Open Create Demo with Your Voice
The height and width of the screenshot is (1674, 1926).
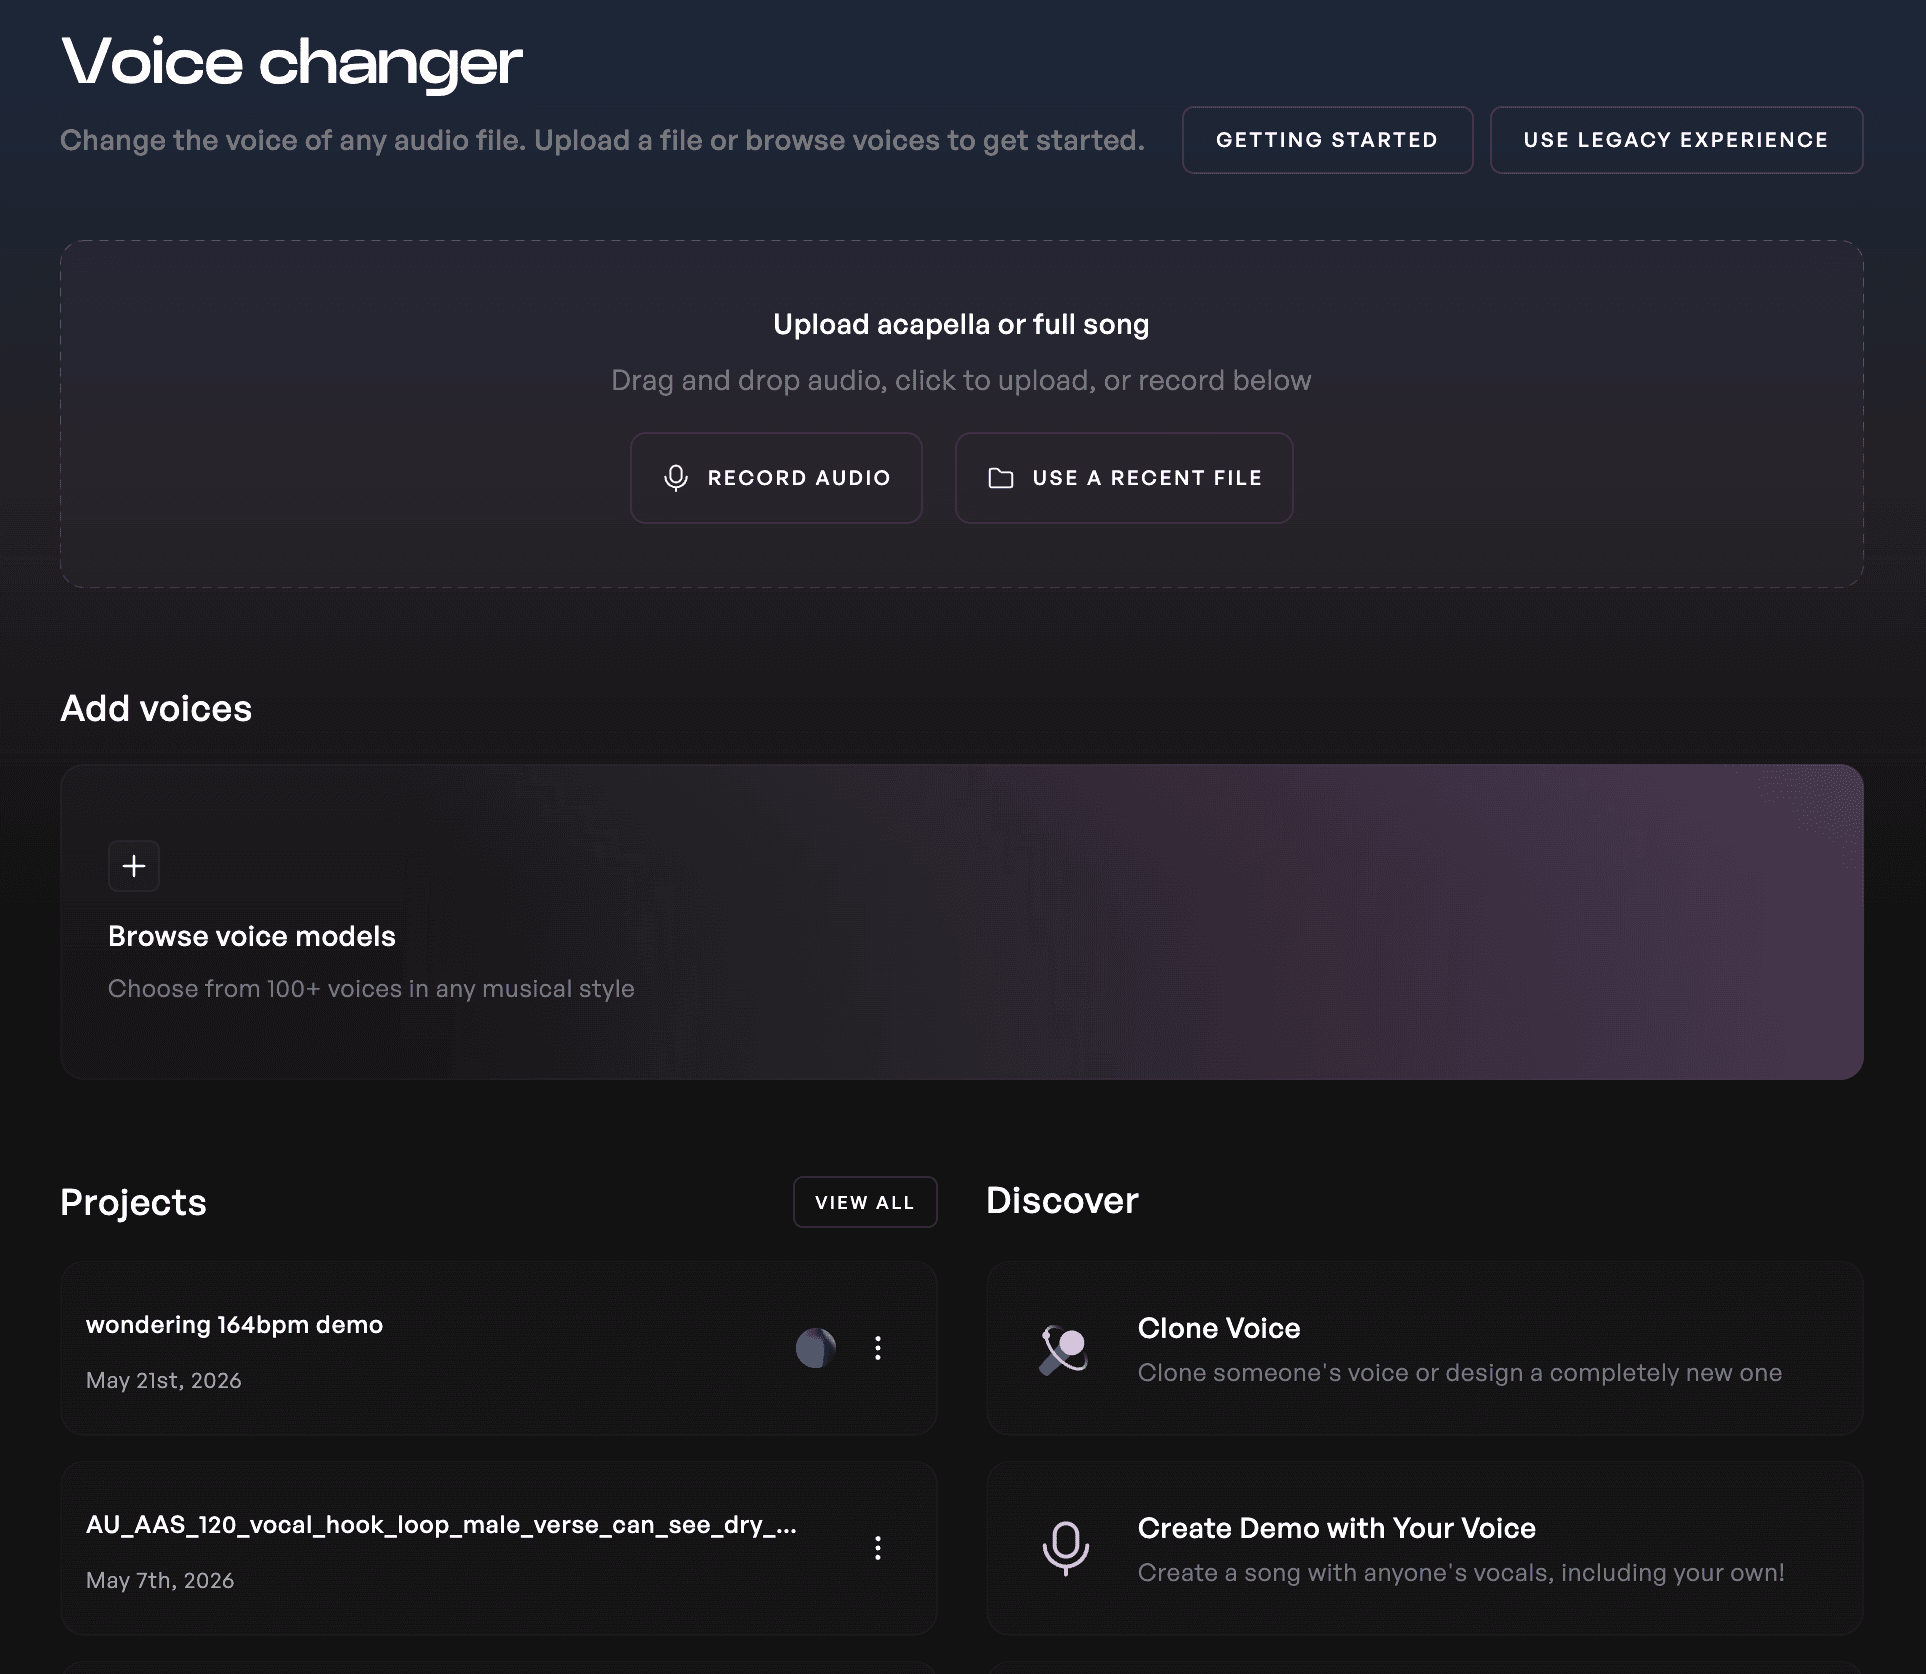[x=1425, y=1548]
